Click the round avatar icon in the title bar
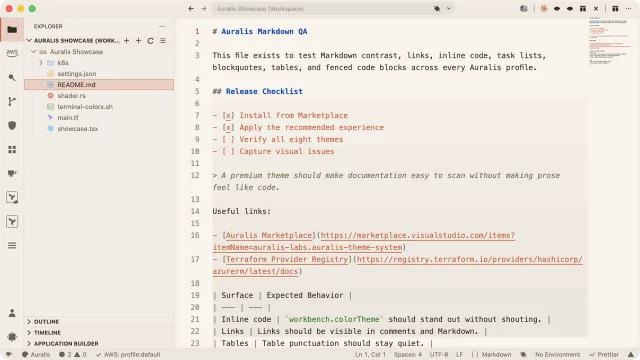The image size is (640, 360). point(524,9)
